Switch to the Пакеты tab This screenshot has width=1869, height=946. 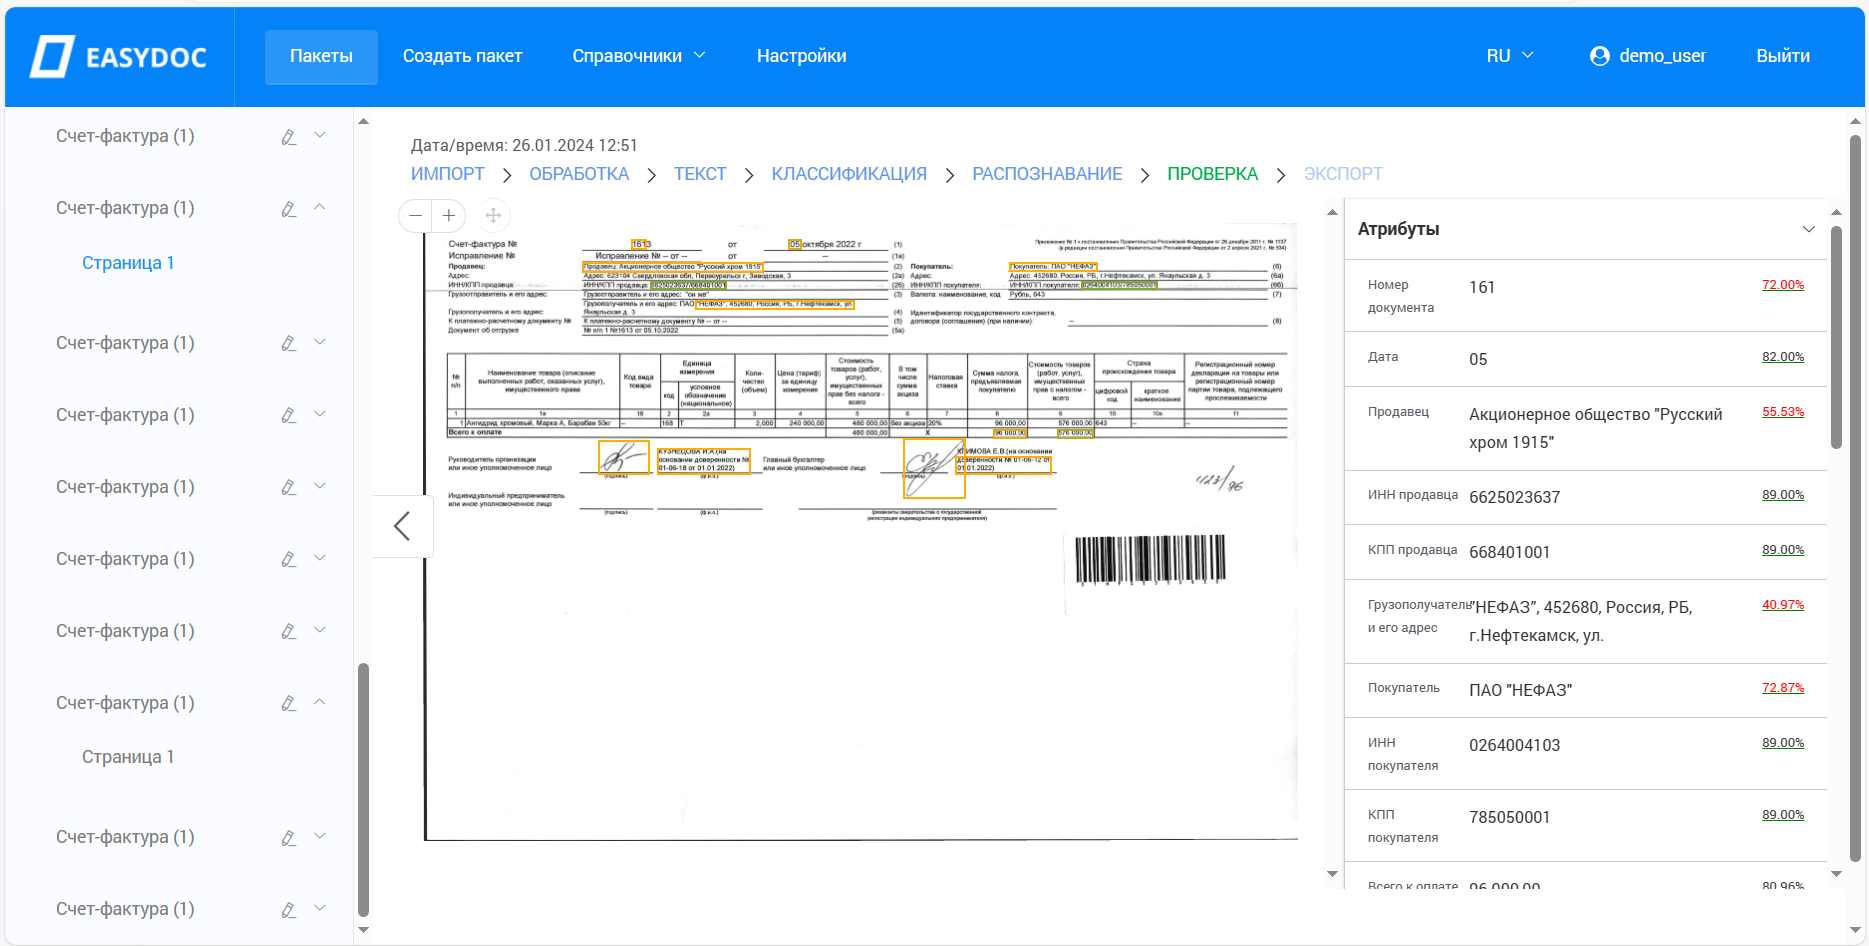(x=320, y=56)
